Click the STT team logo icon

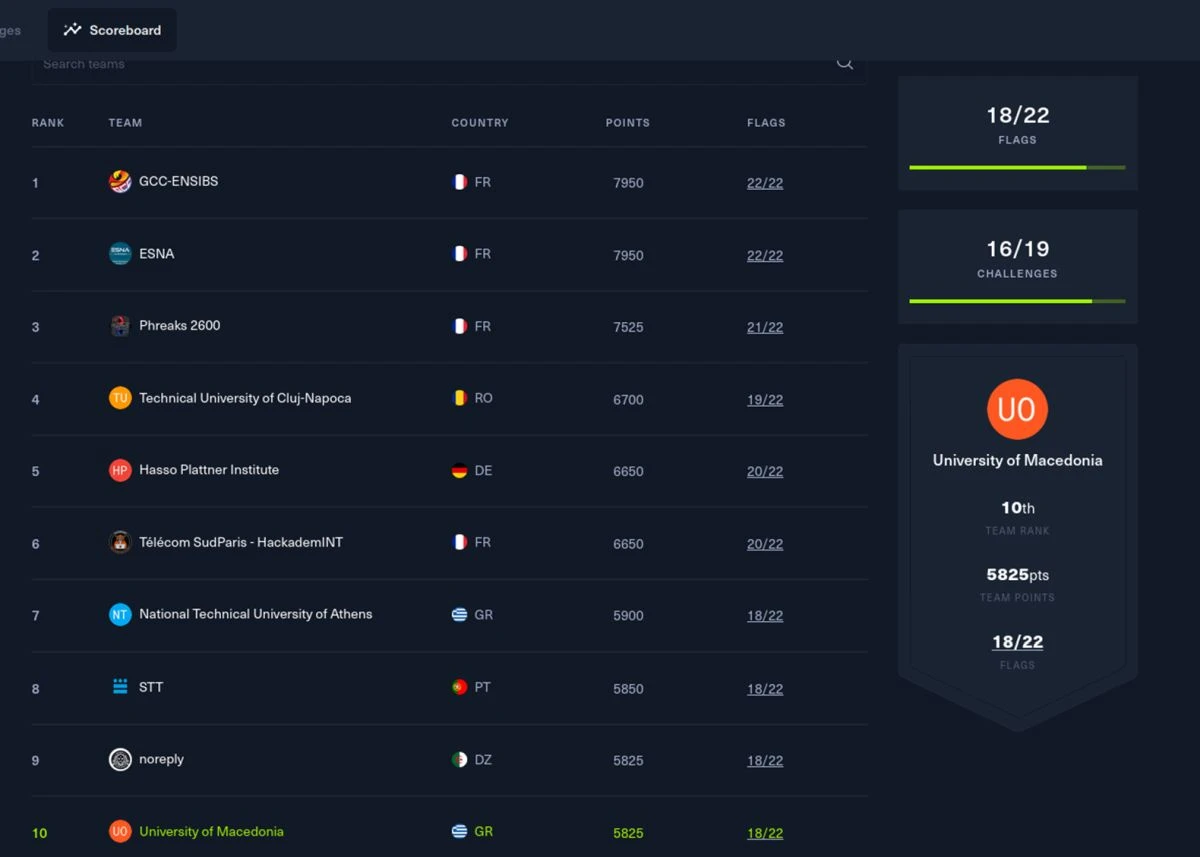(120, 687)
